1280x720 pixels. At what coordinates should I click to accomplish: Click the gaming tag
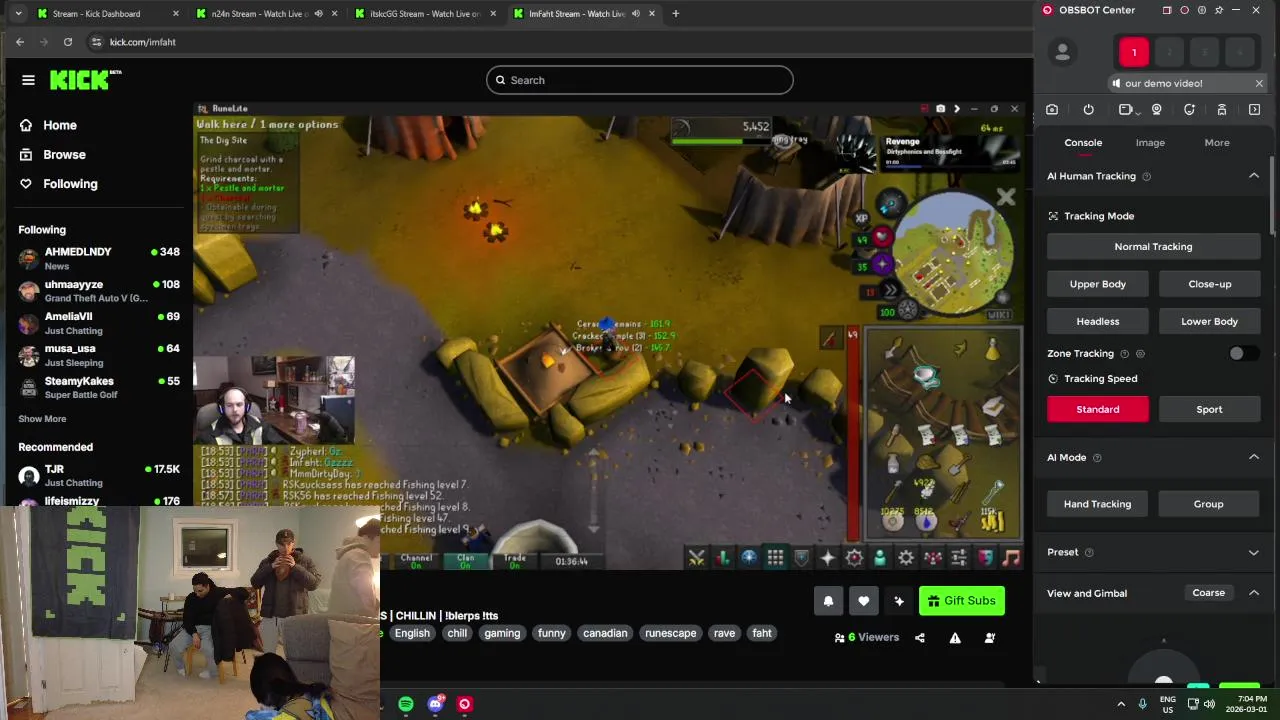502,633
